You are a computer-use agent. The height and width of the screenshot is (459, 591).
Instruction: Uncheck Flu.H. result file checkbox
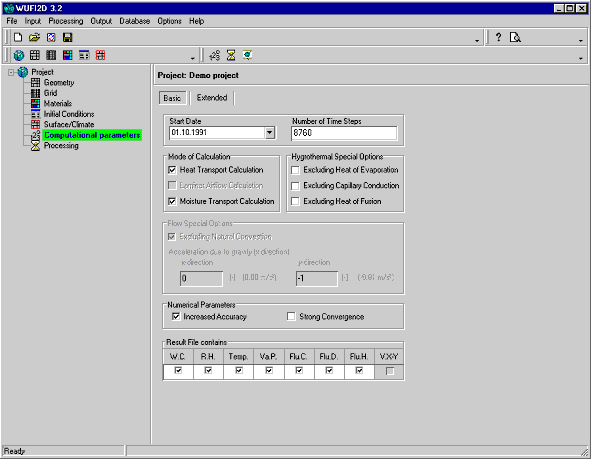point(359,371)
